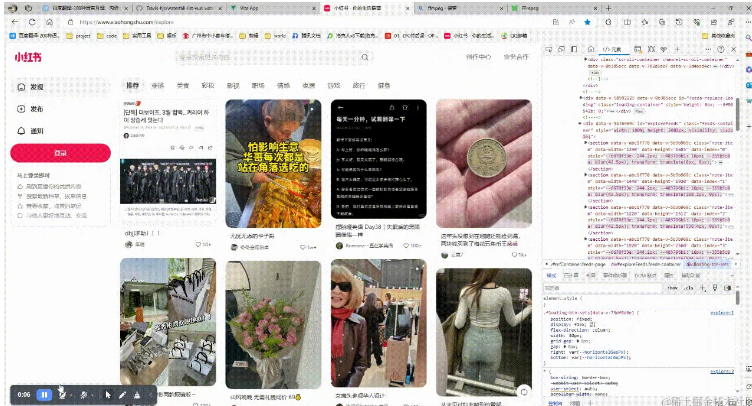752x406 pixels.
Task: Open the DevTools welcome home icon
Action: point(591,49)
